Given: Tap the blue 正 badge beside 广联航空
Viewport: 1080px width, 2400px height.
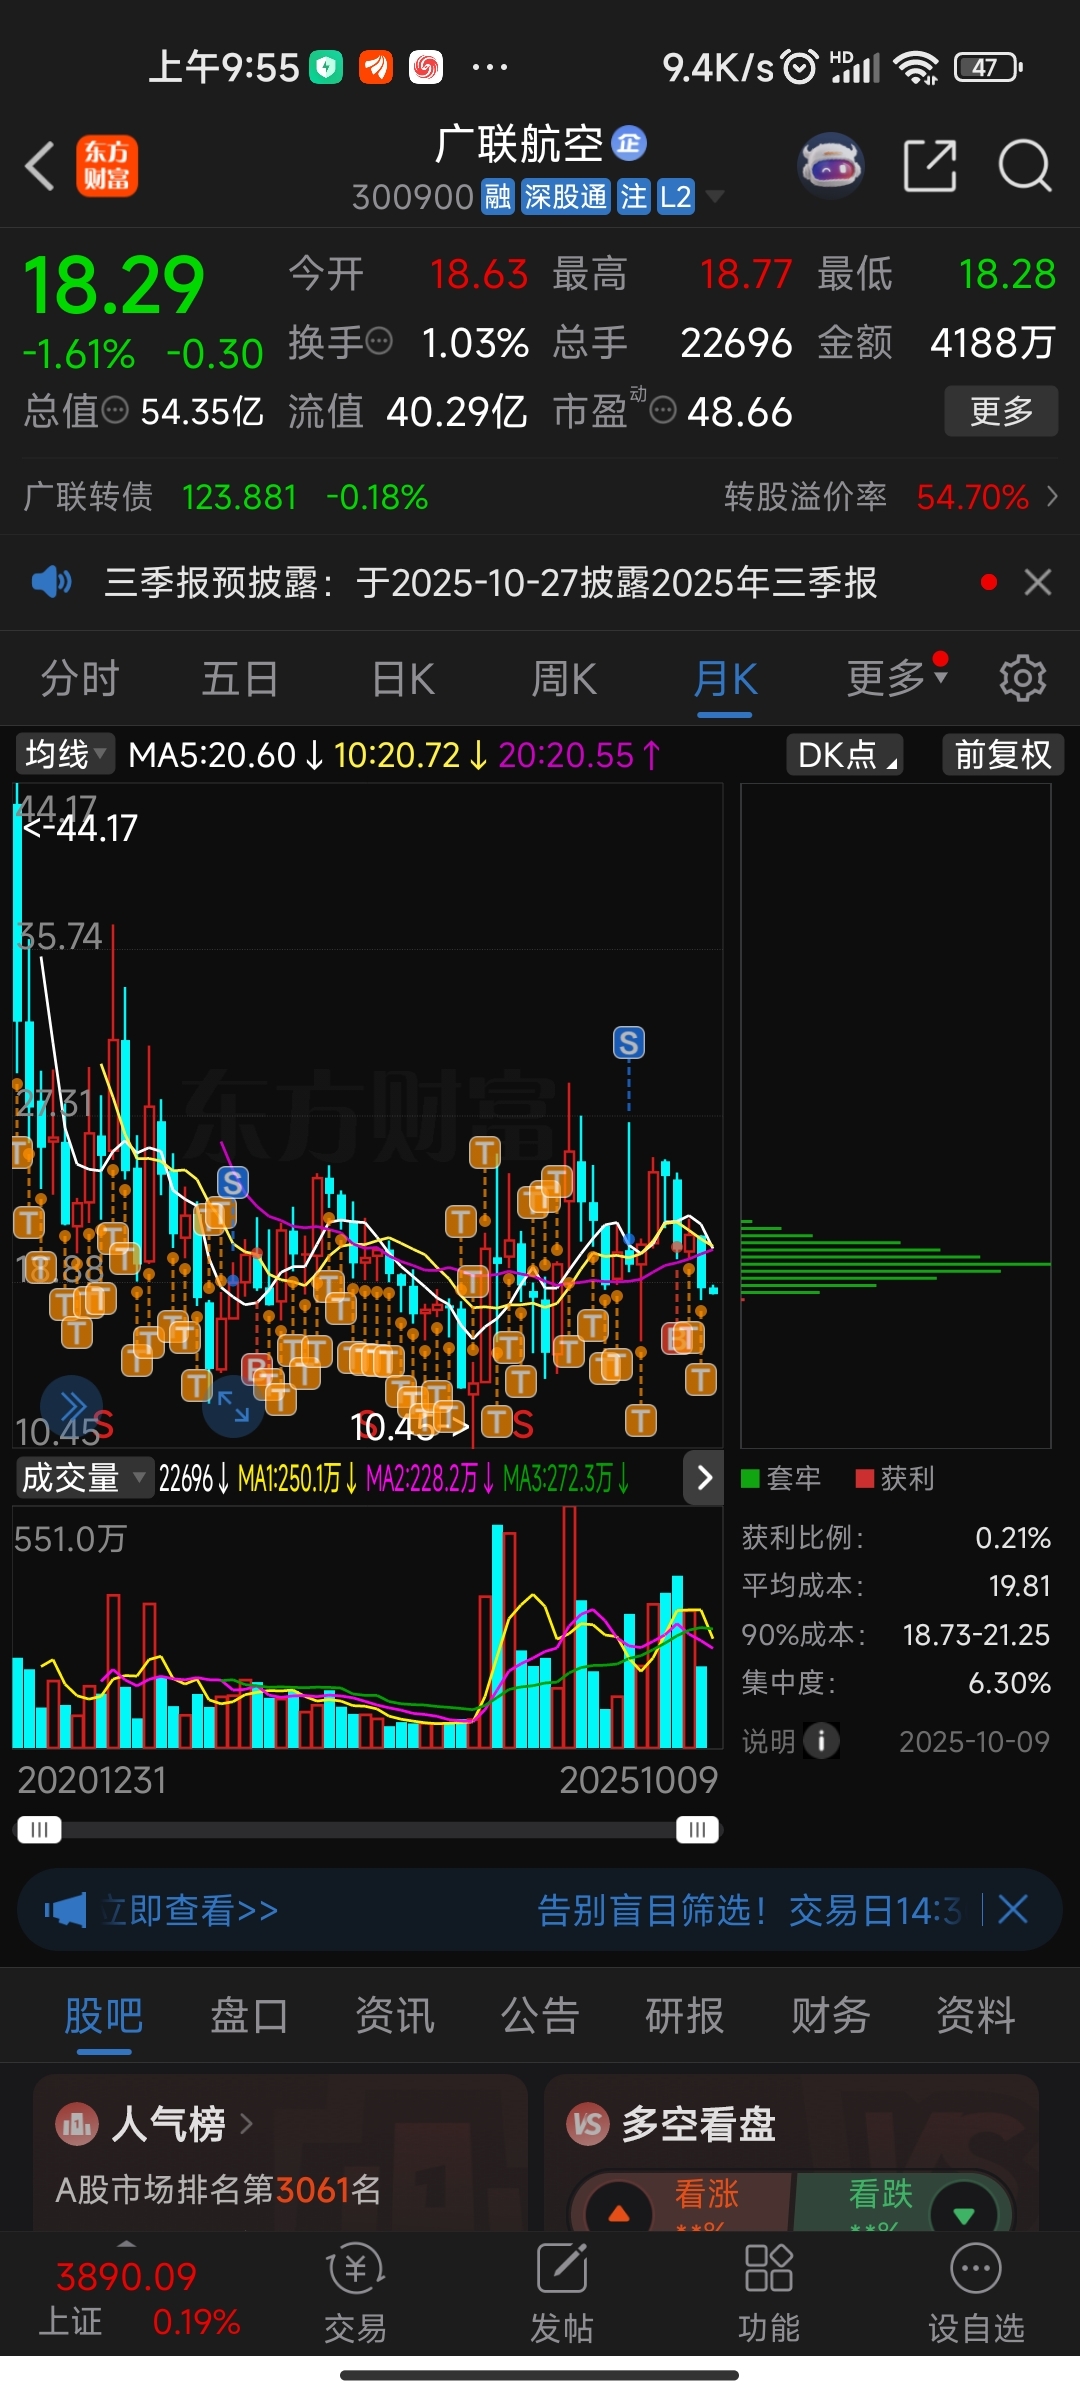Looking at the screenshot, I should (x=629, y=144).
